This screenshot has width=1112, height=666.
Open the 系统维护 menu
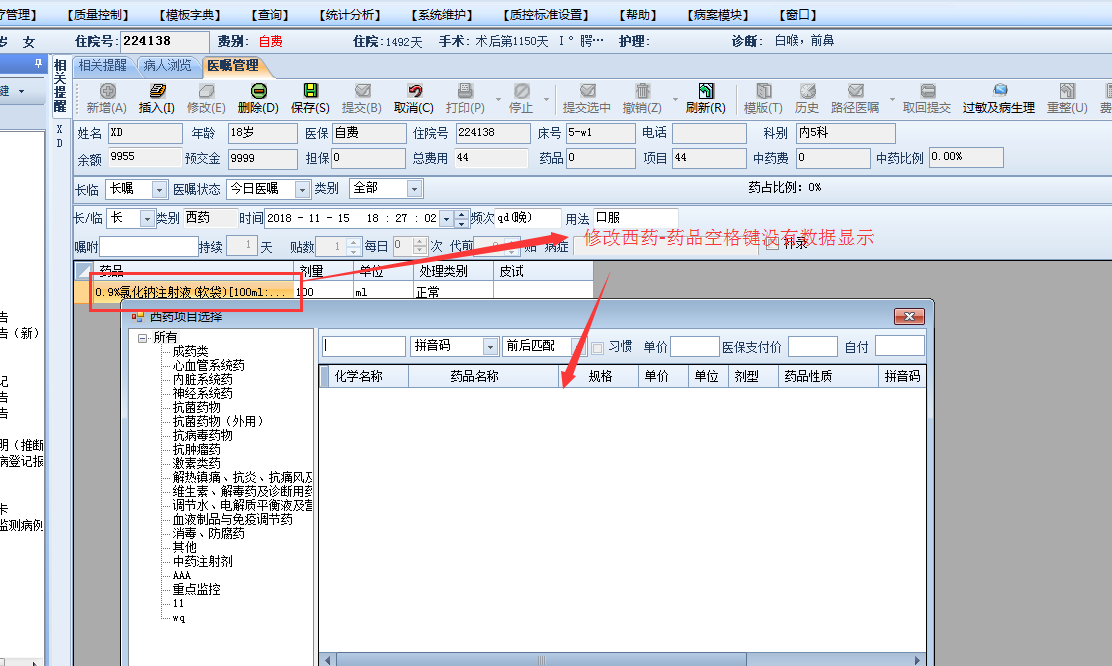(441, 14)
